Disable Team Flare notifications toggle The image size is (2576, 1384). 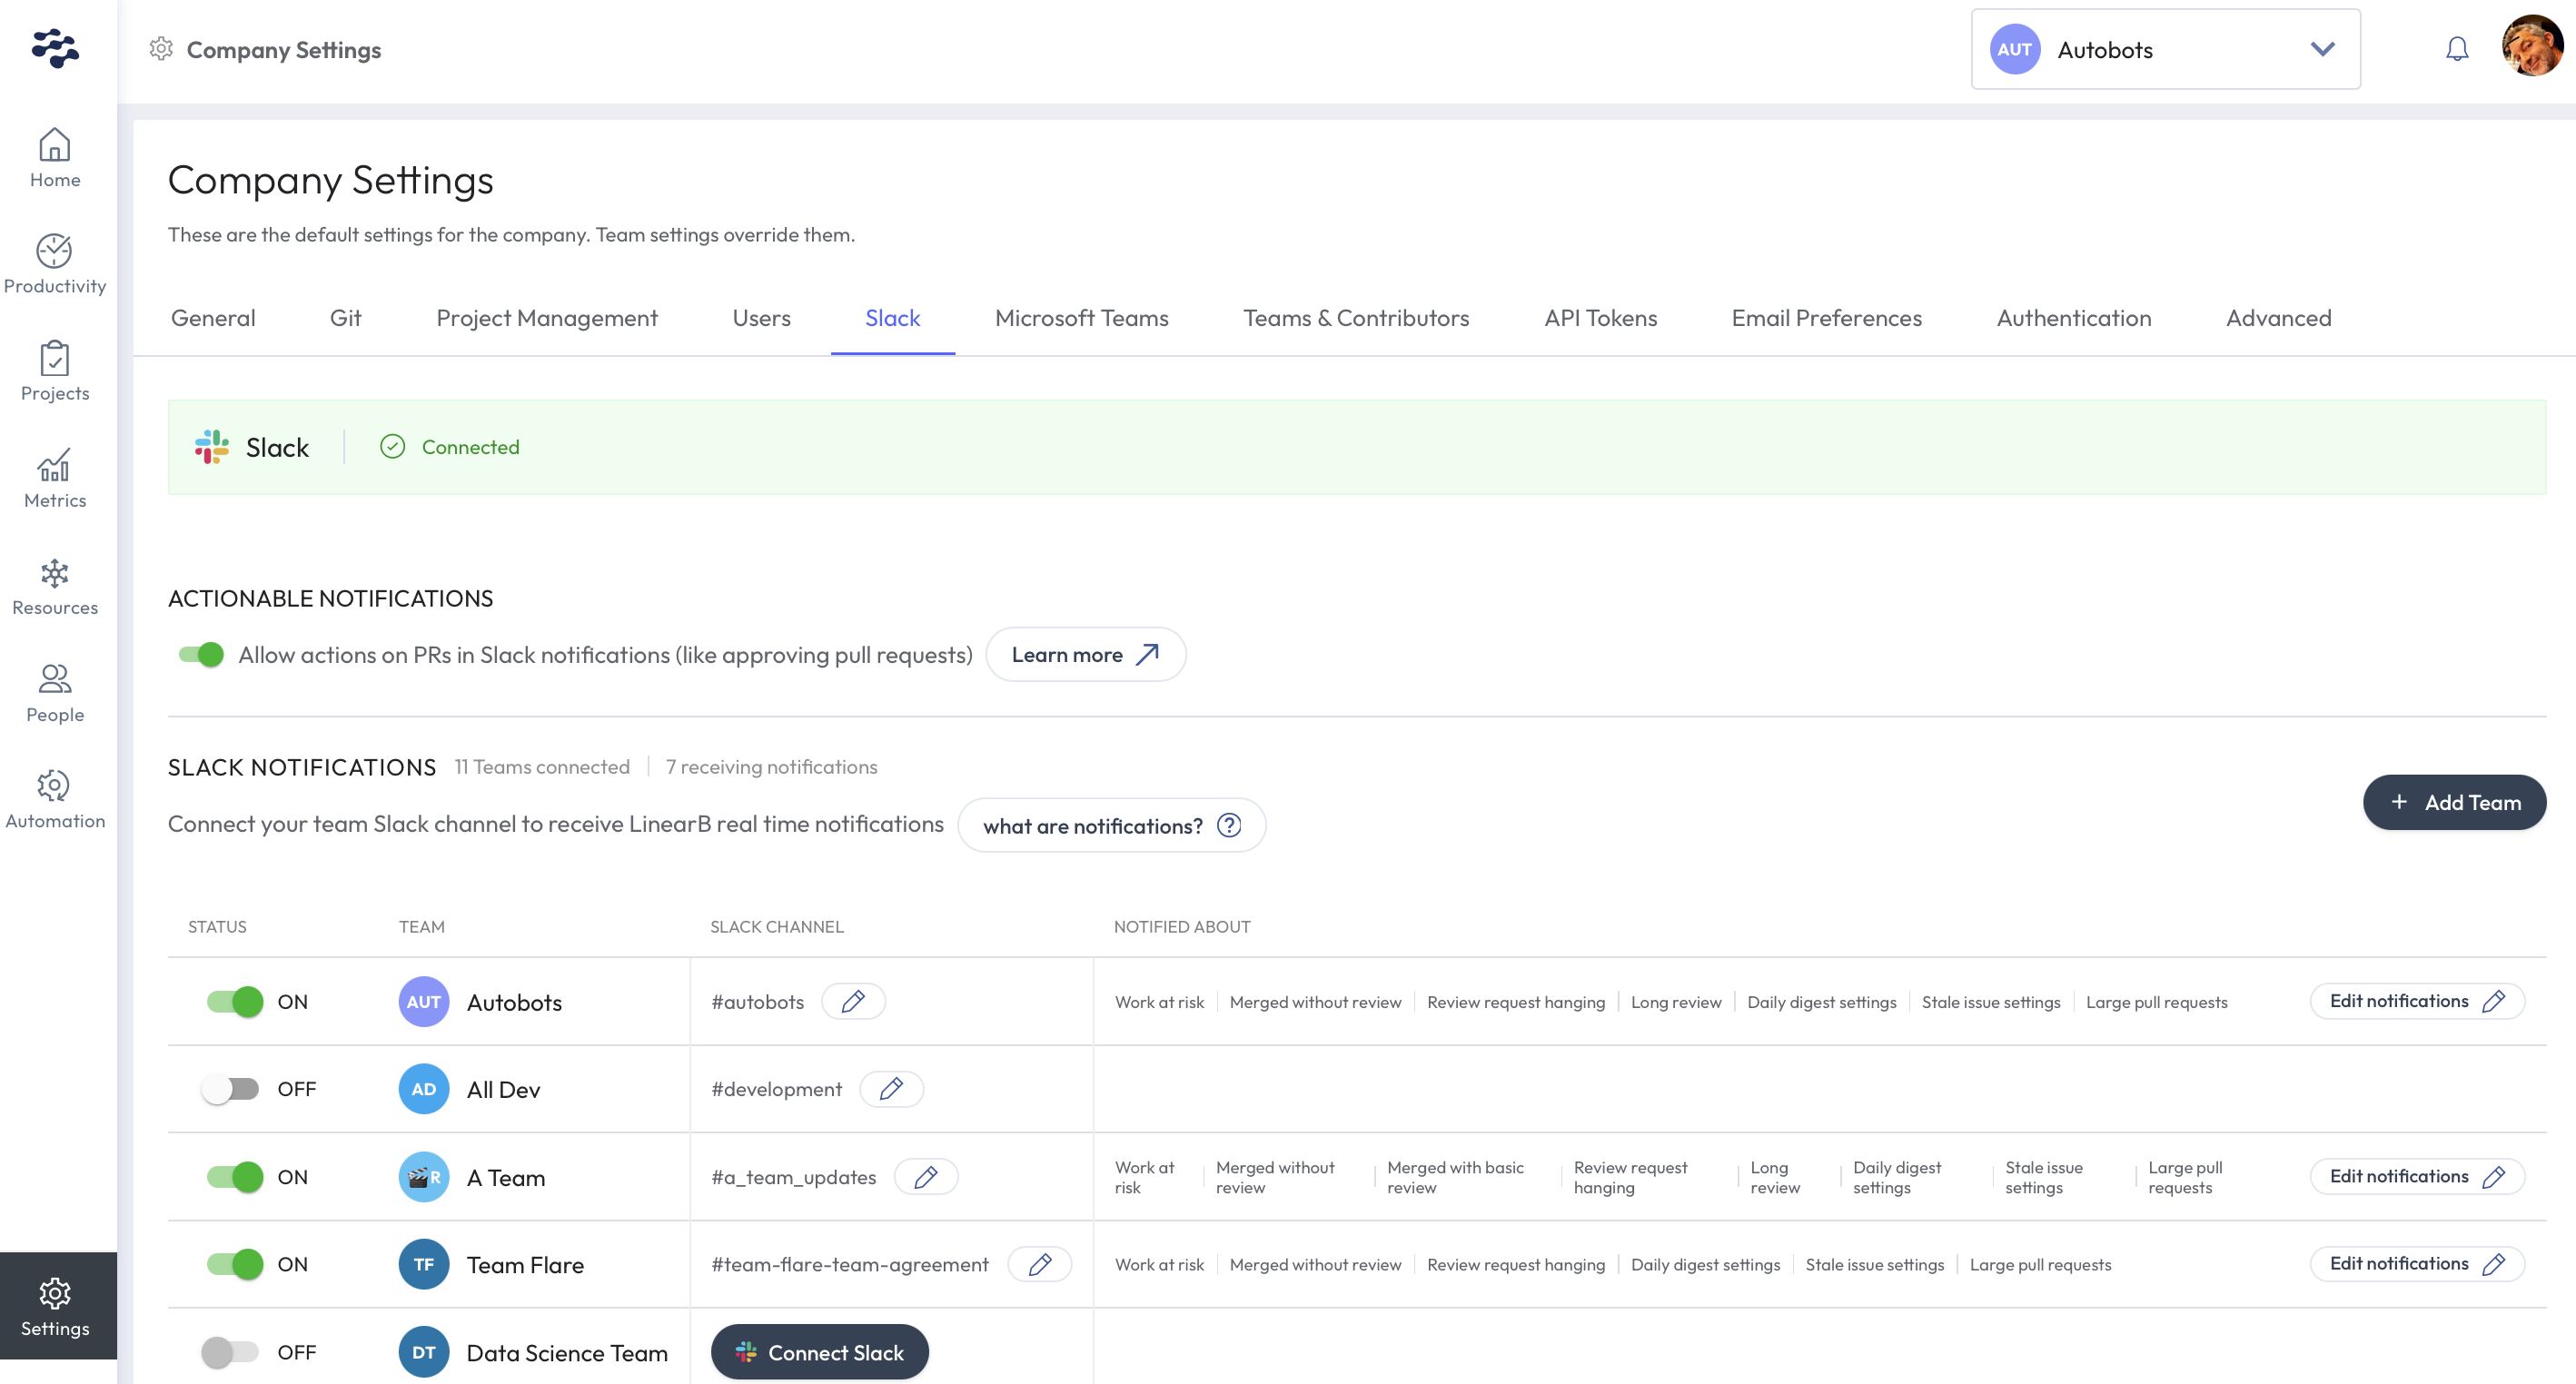(235, 1264)
